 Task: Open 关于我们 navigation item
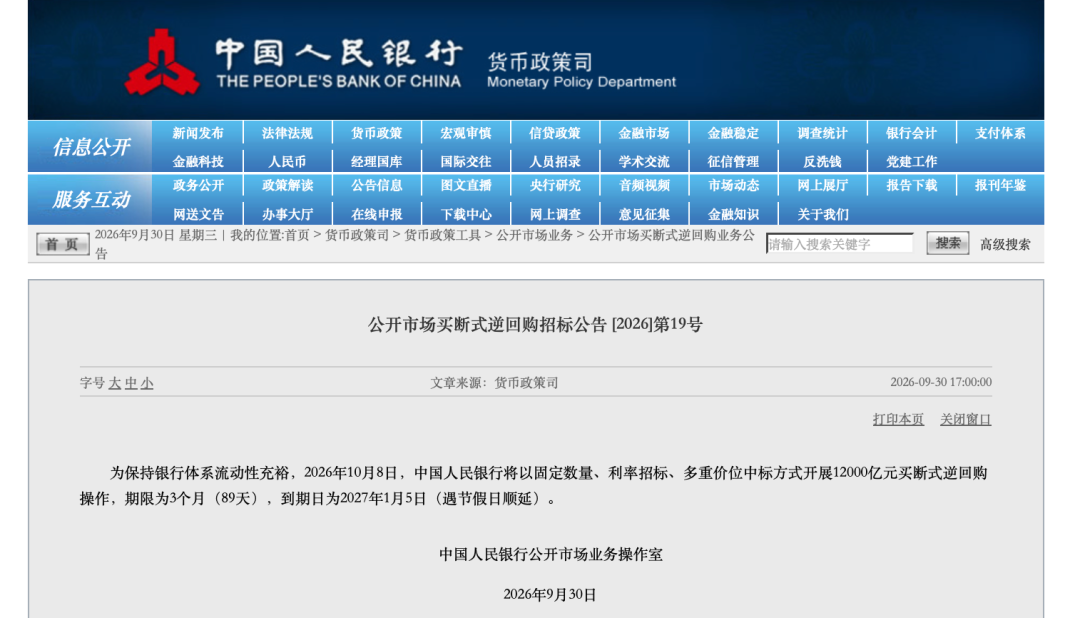tap(822, 214)
